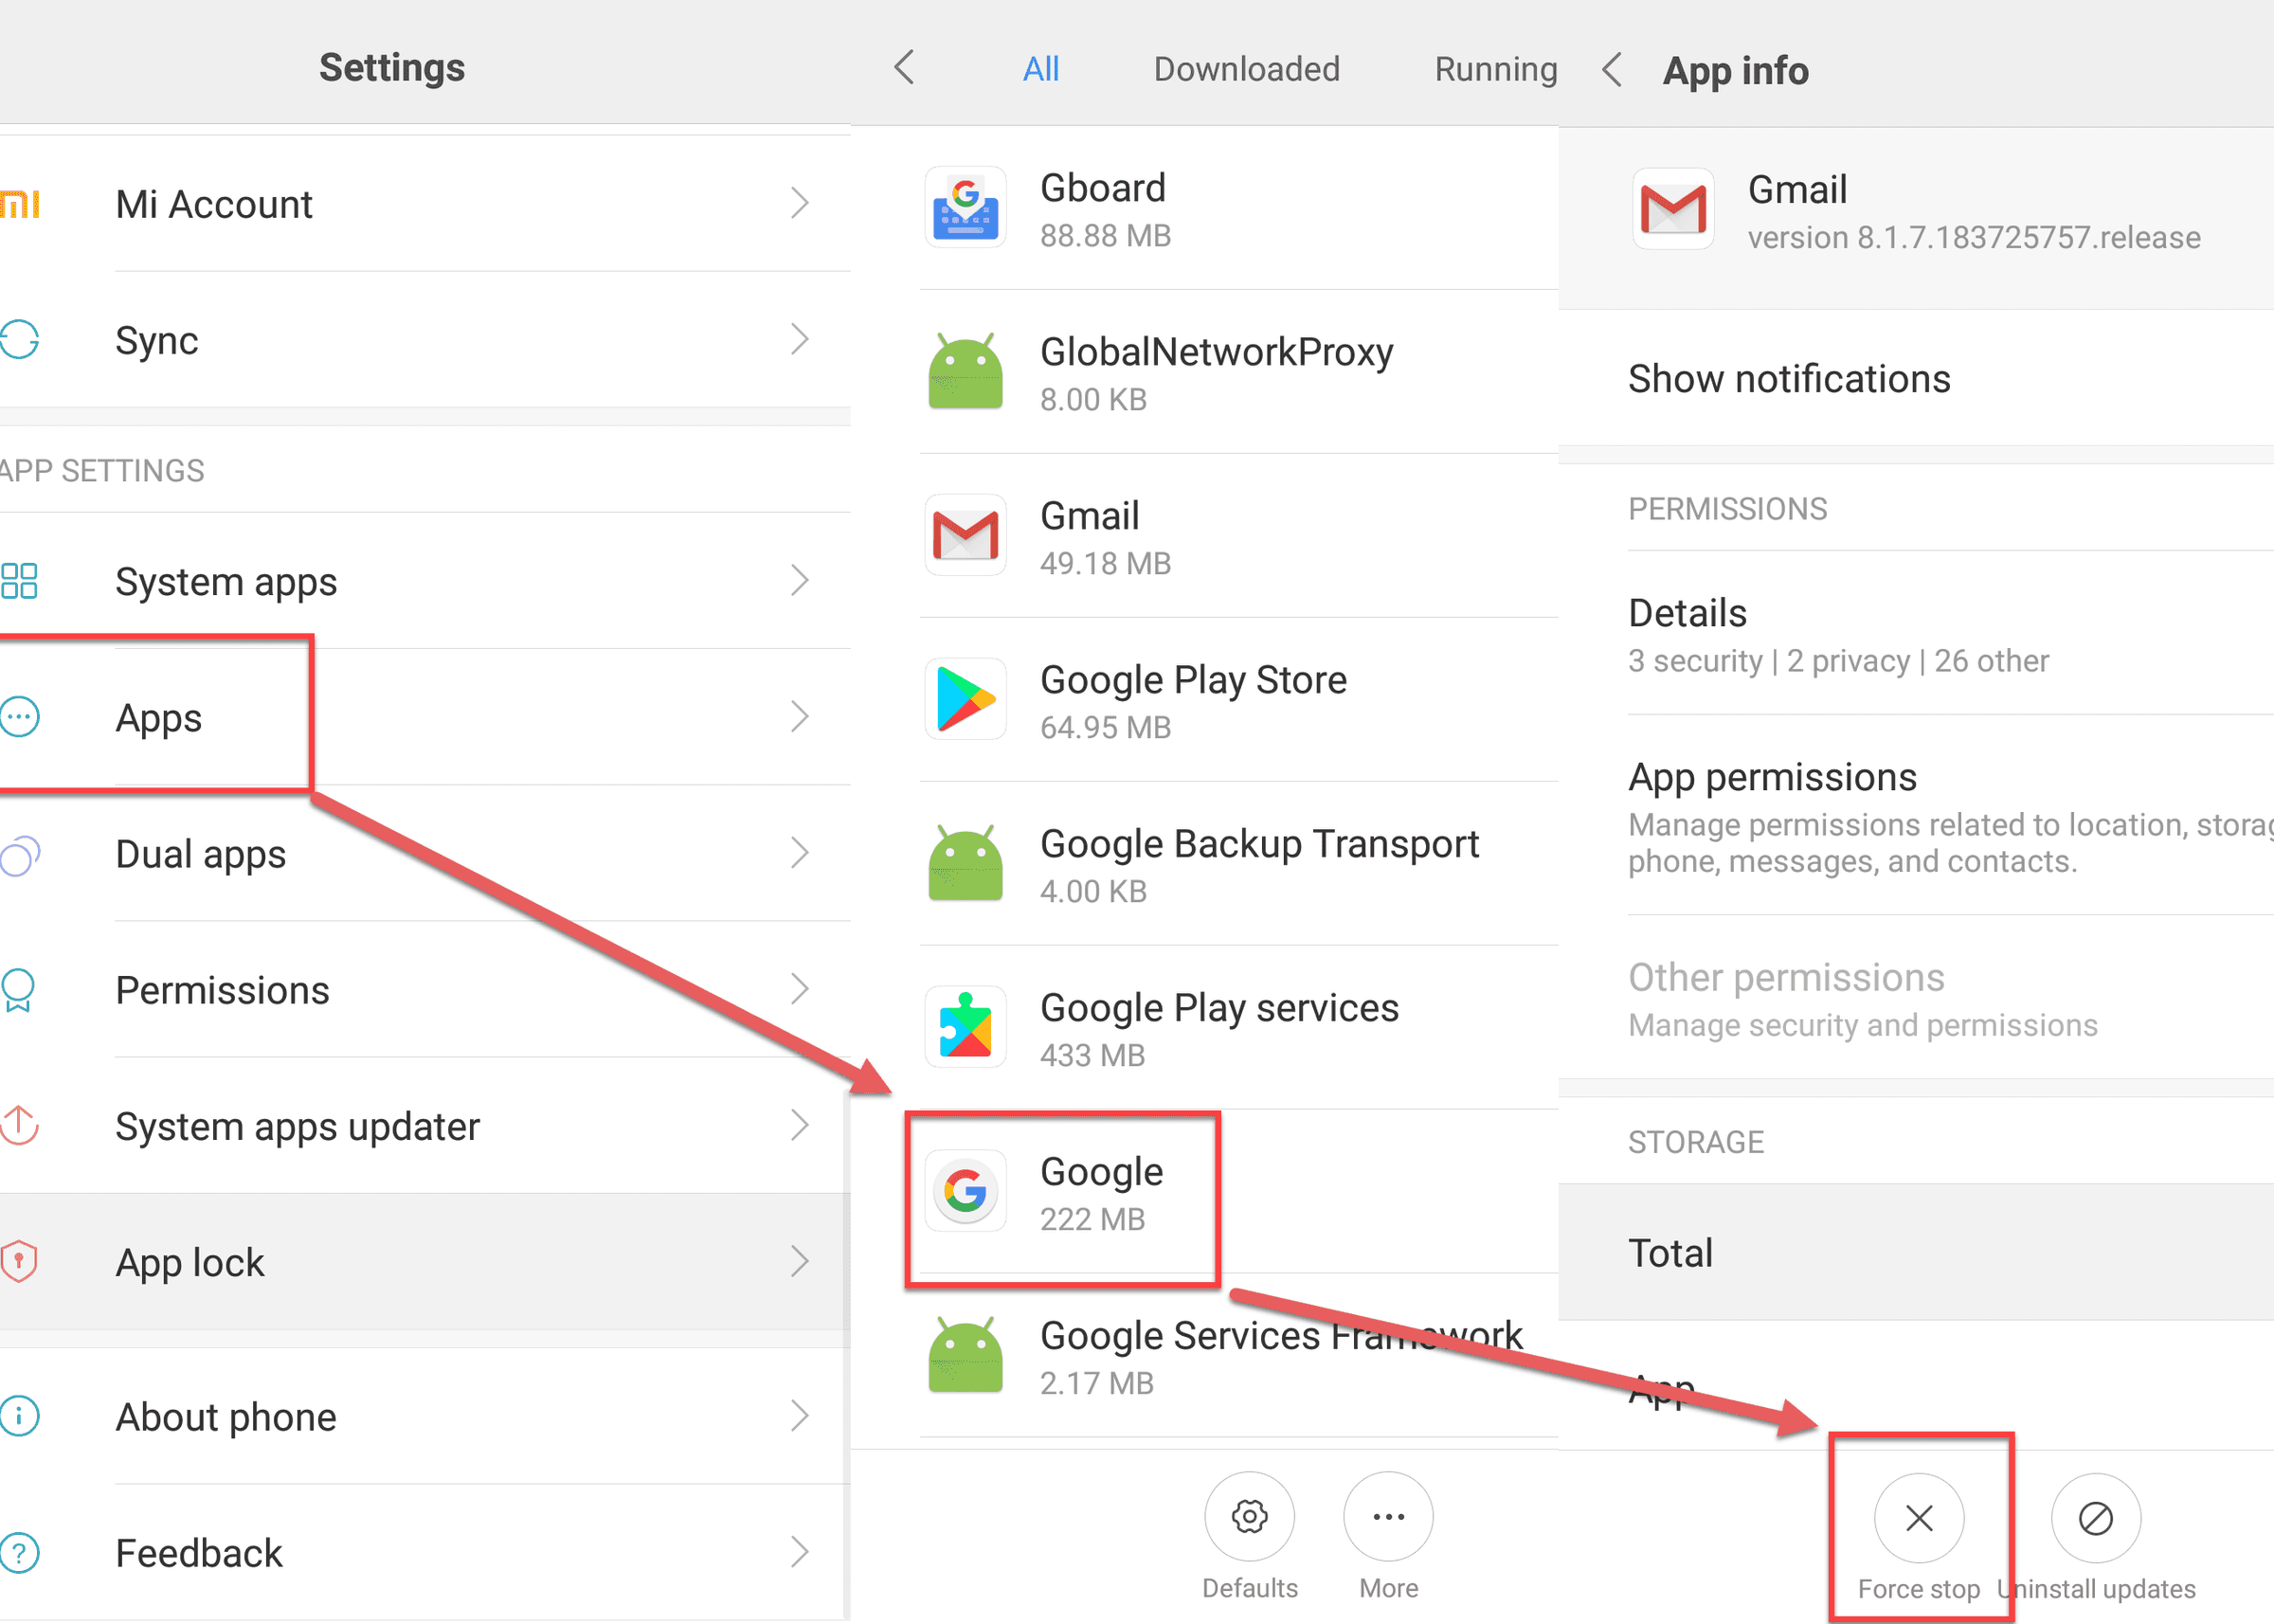The width and height of the screenshot is (2274, 1624).
Task: Tap the Uninstall updates circle-slash icon
Action: coord(2096,1518)
